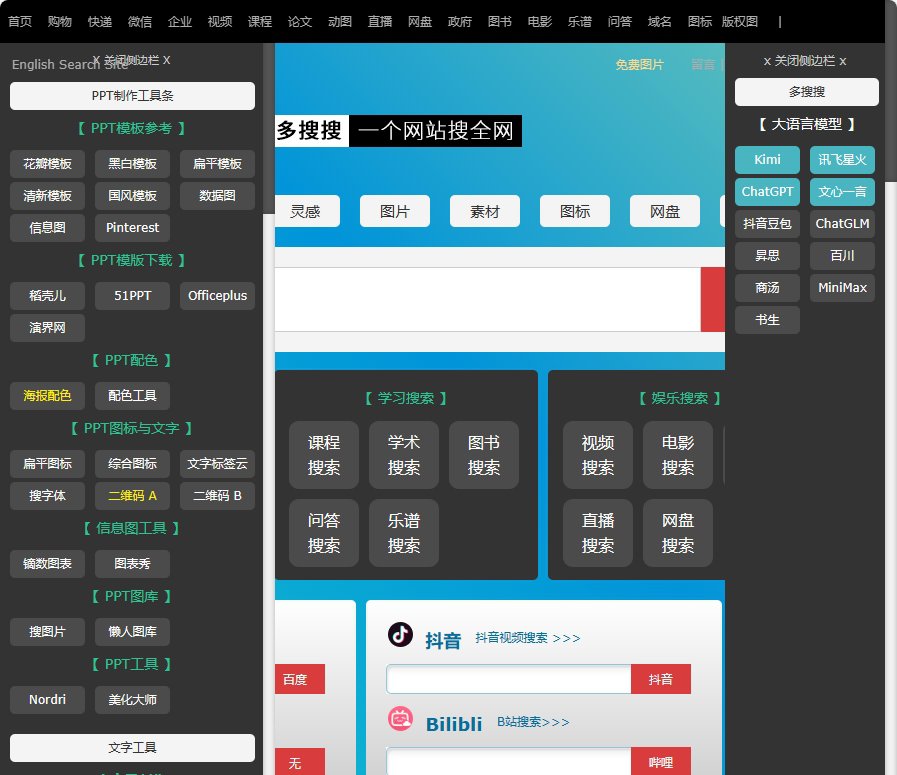Open the Pinterest button

coord(132,228)
